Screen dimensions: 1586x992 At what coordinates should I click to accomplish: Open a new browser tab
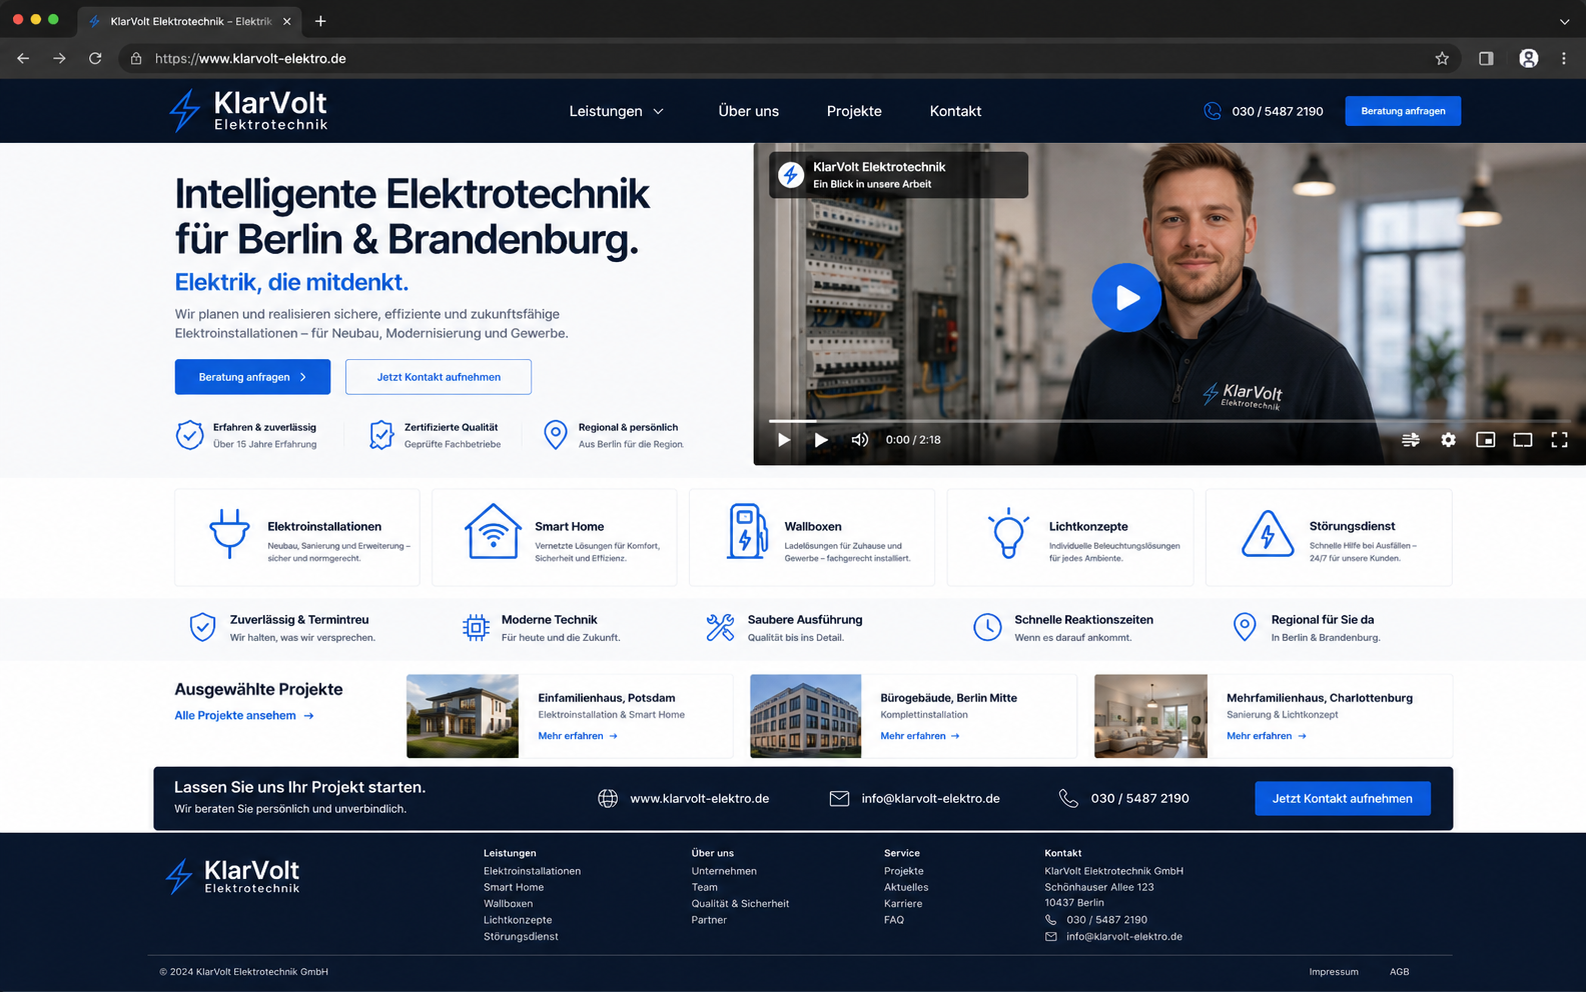tap(320, 21)
